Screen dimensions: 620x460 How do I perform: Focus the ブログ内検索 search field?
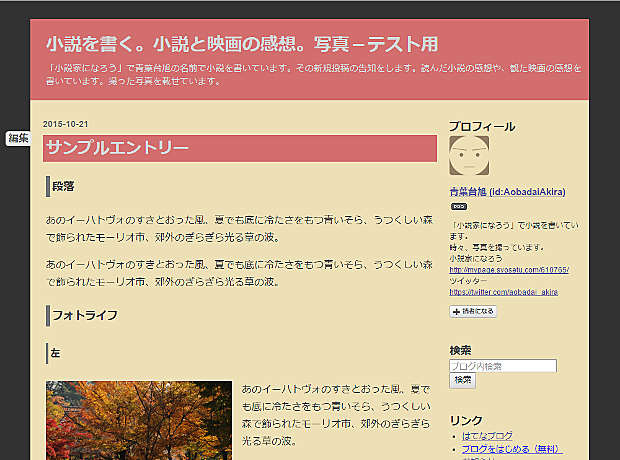coord(503,366)
